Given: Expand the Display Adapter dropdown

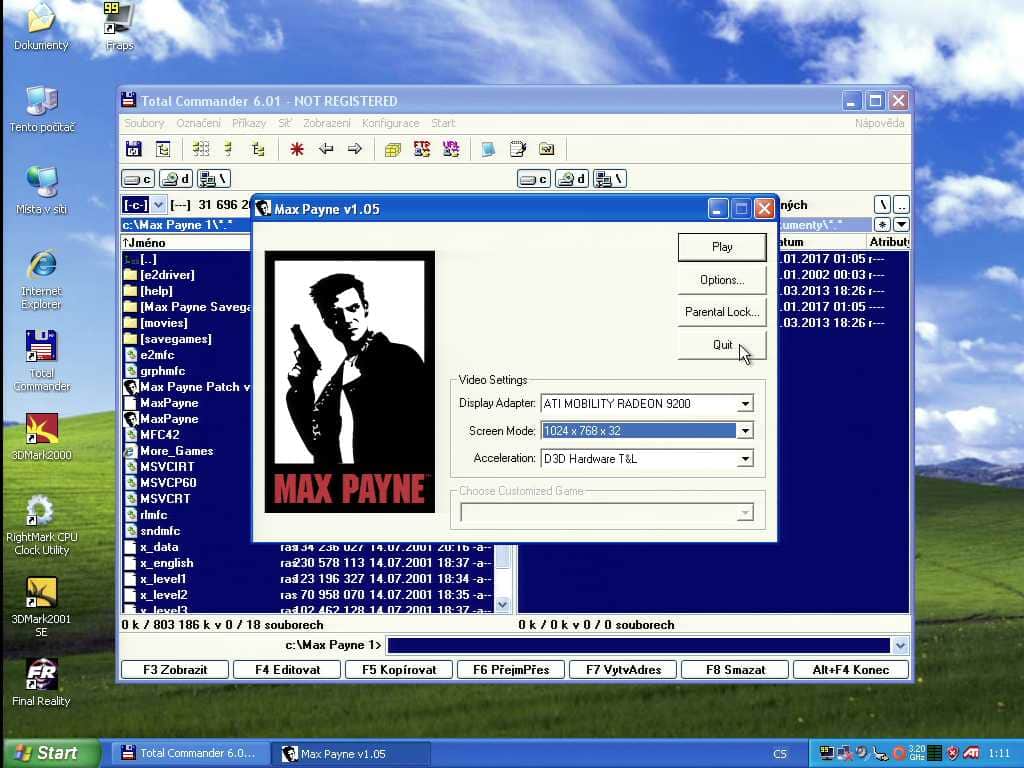Looking at the screenshot, I should (x=744, y=404).
